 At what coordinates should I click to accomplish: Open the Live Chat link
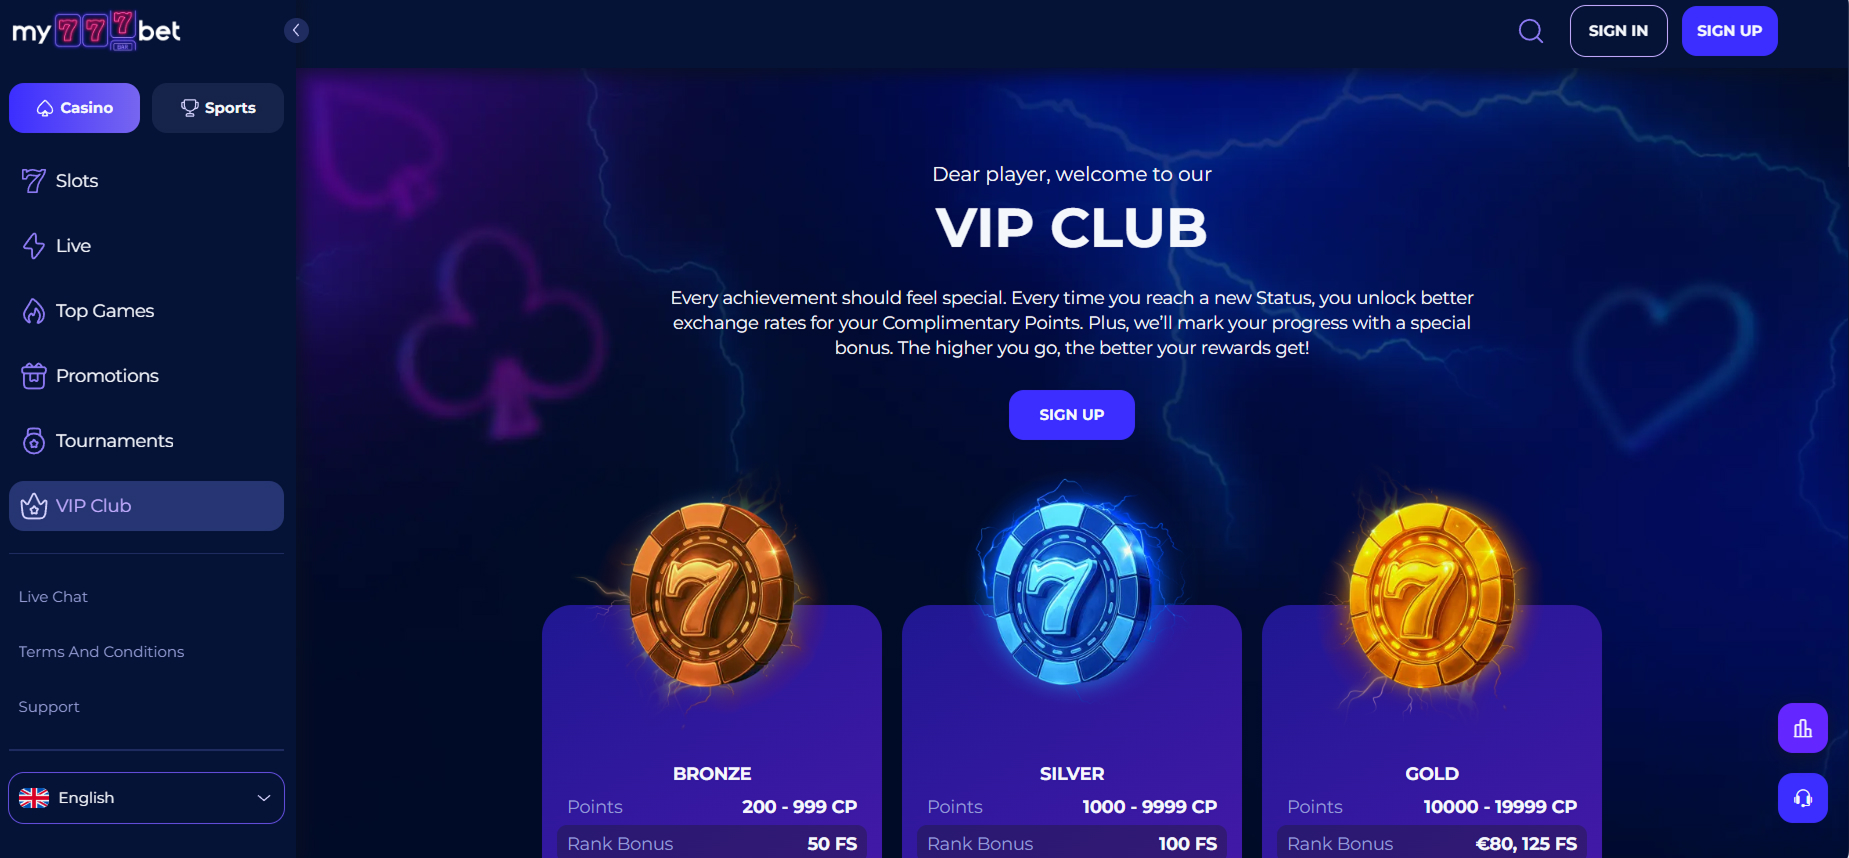pos(53,597)
